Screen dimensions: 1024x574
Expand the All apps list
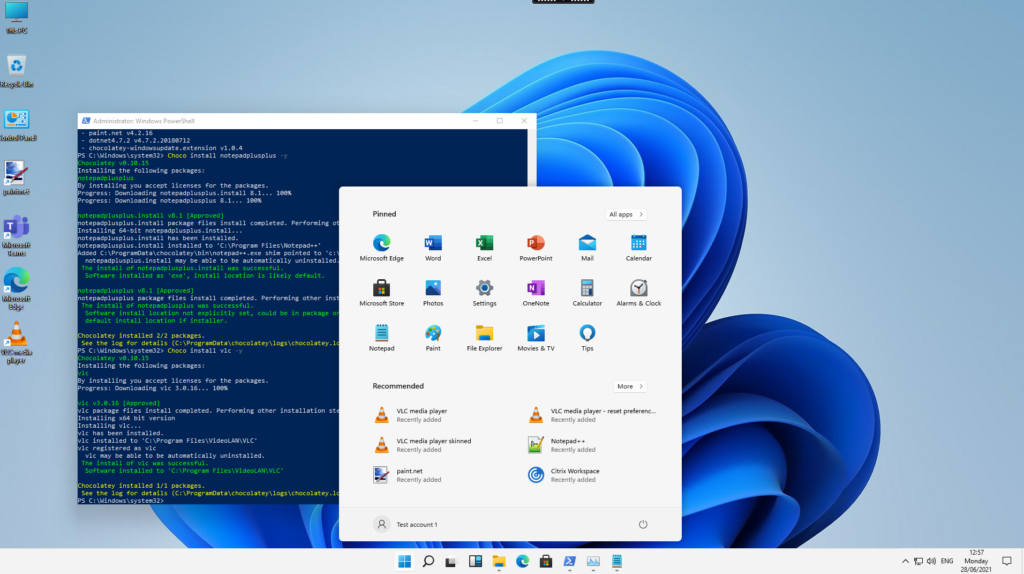point(626,214)
